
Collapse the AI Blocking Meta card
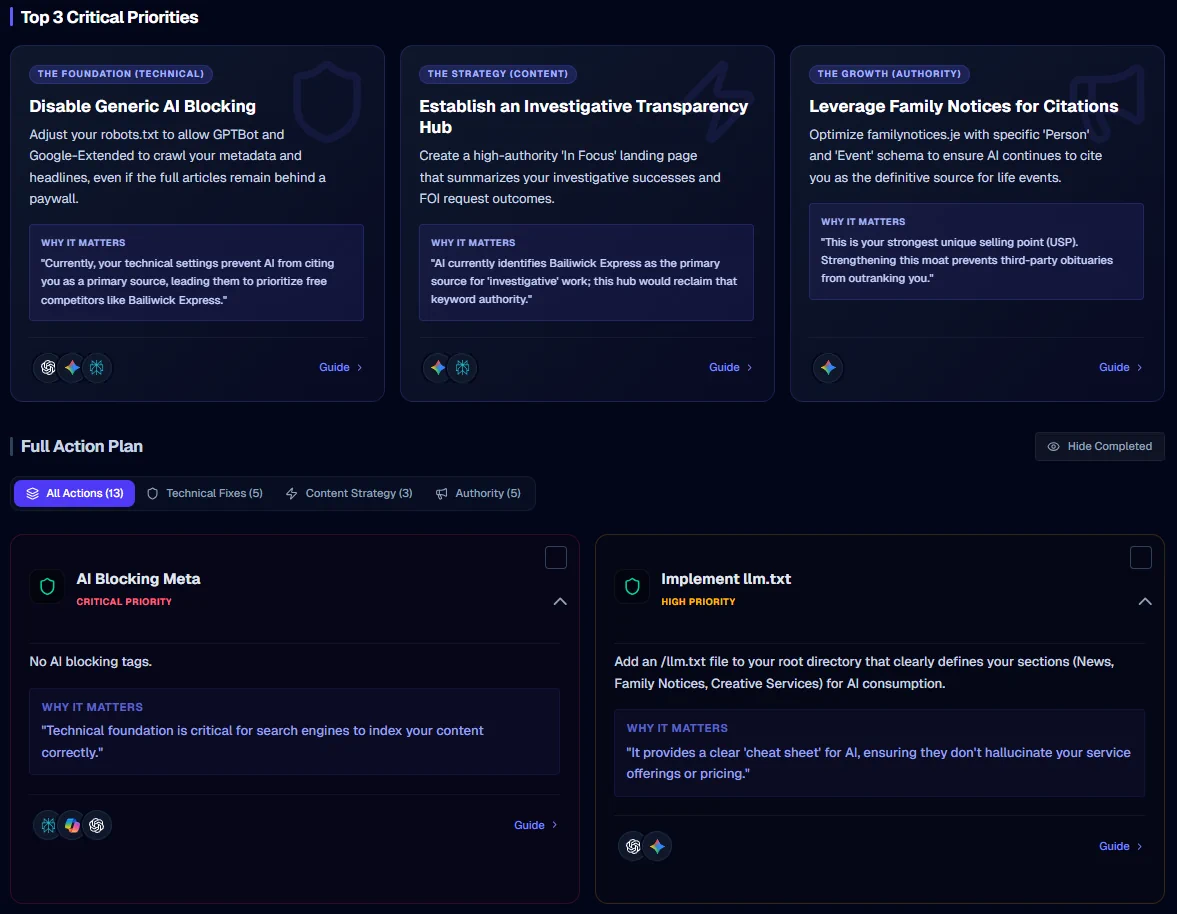click(x=560, y=601)
